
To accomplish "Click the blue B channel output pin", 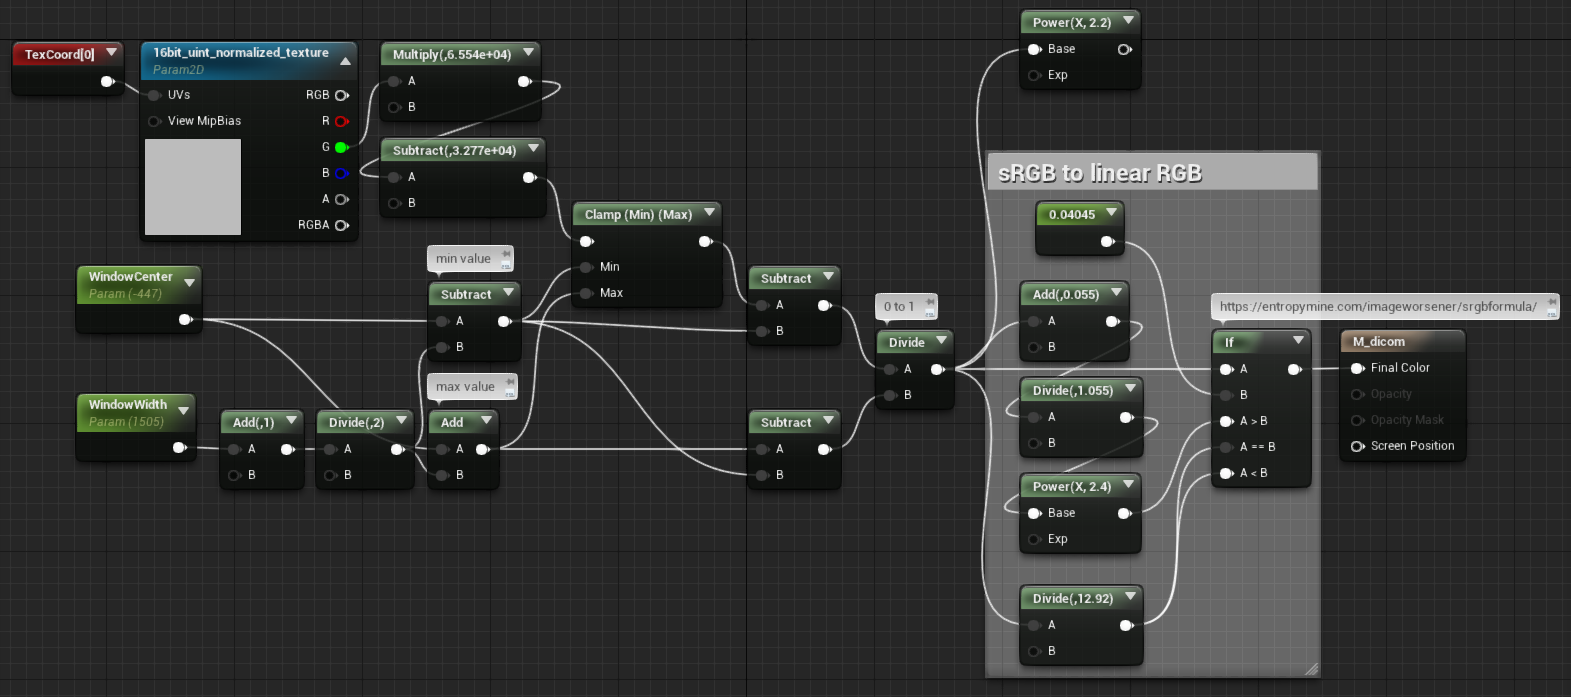I will pos(342,173).
